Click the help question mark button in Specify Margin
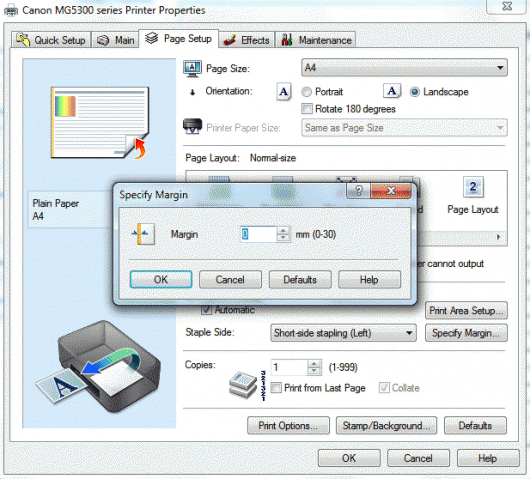This screenshot has height=479, width=530. pos(359,191)
